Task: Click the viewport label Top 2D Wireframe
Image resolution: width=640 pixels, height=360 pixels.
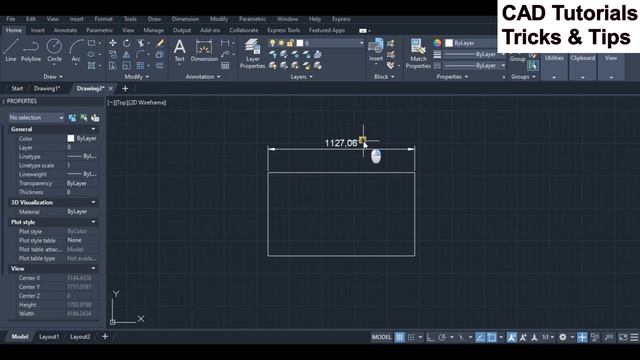Action: pyautogui.click(x=137, y=102)
